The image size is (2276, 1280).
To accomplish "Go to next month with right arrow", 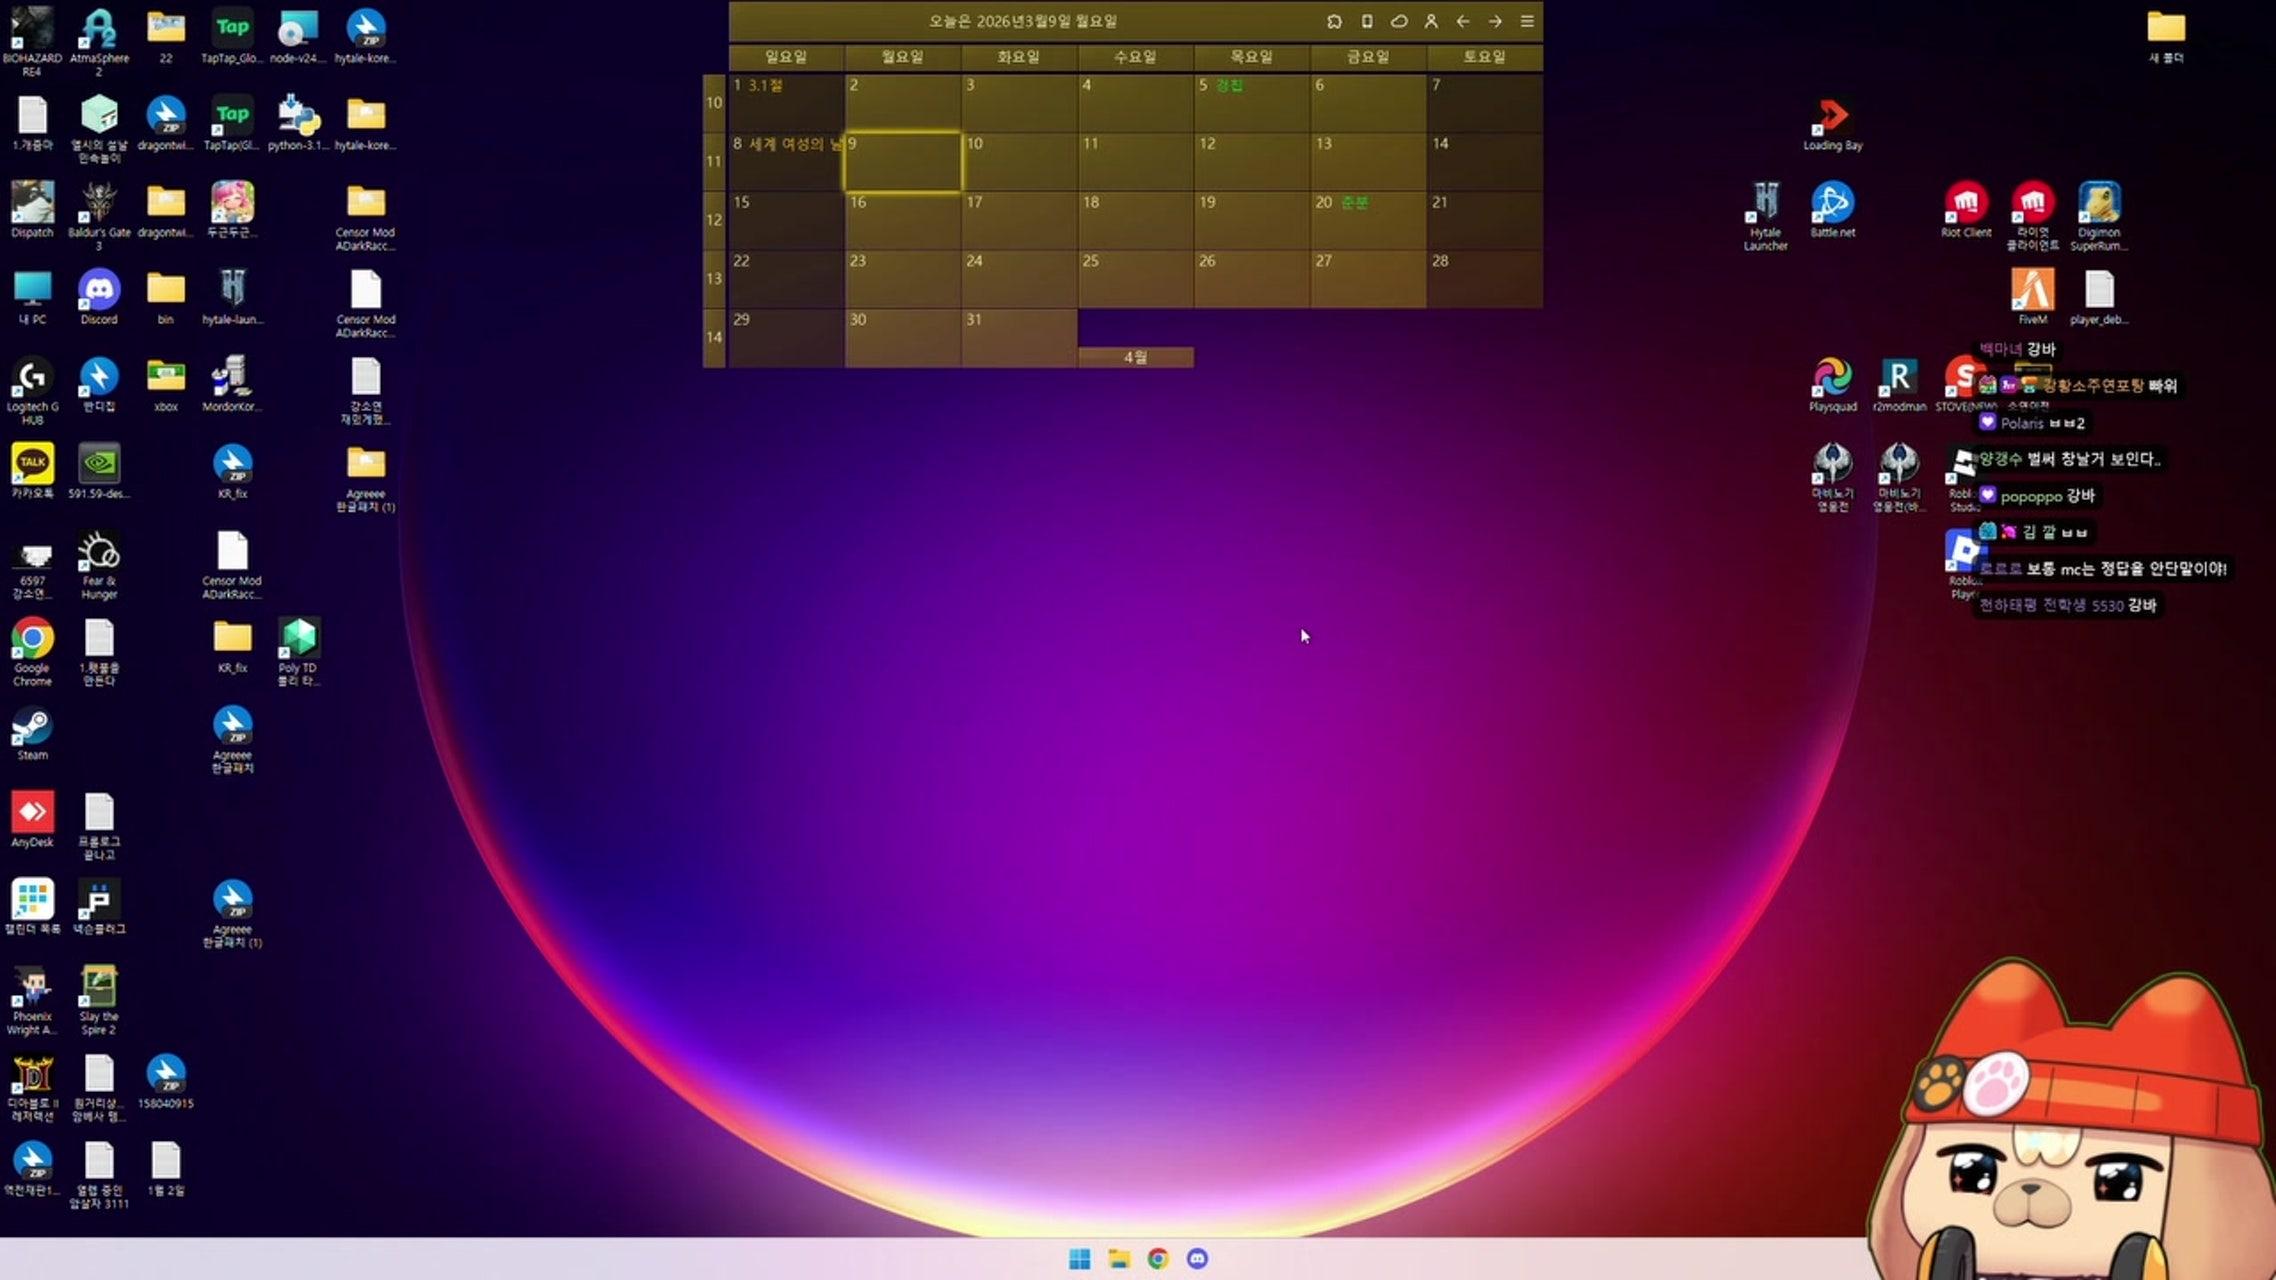I will coord(1495,21).
